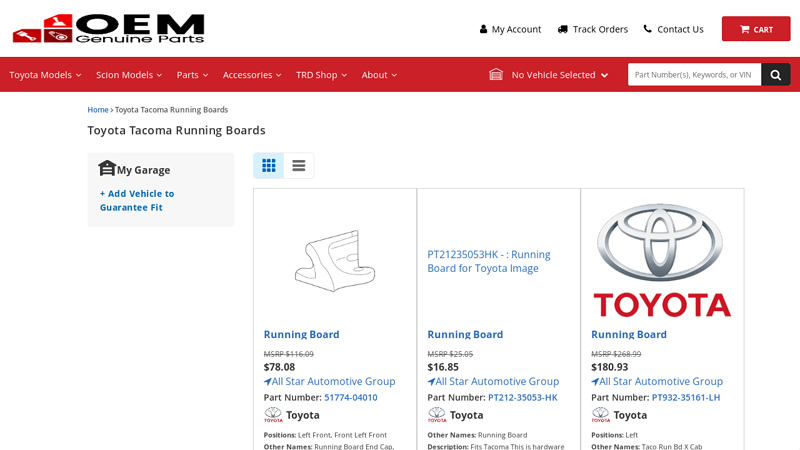
Task: Open My Account page
Action: (x=510, y=29)
